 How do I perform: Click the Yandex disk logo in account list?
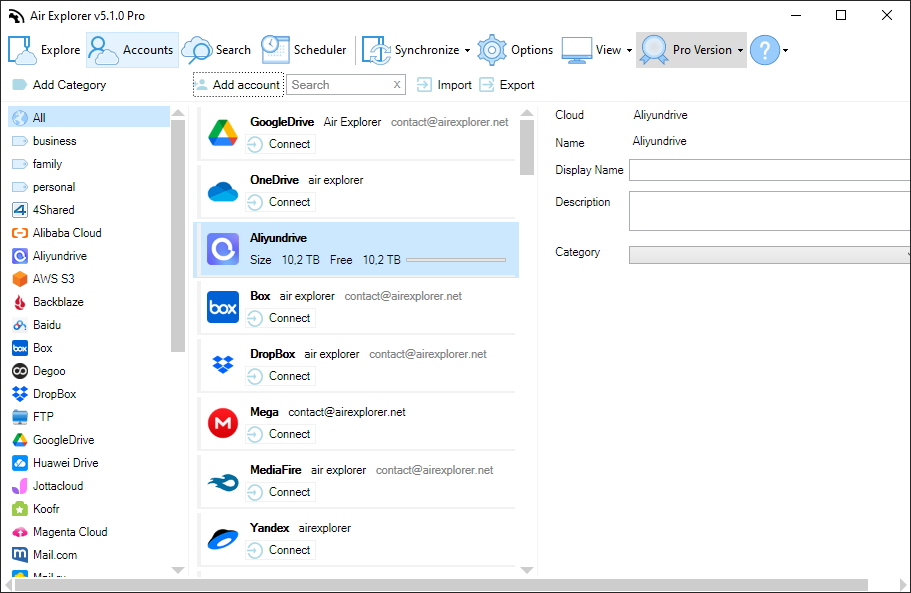click(223, 539)
